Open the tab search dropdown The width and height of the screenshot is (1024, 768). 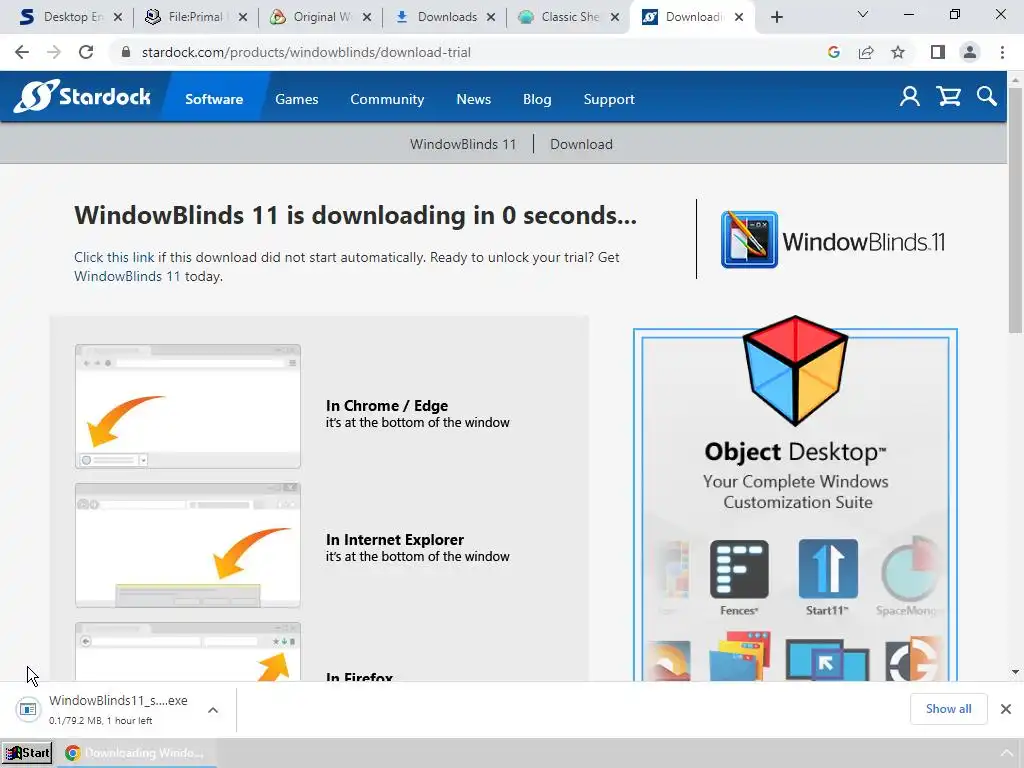click(863, 14)
